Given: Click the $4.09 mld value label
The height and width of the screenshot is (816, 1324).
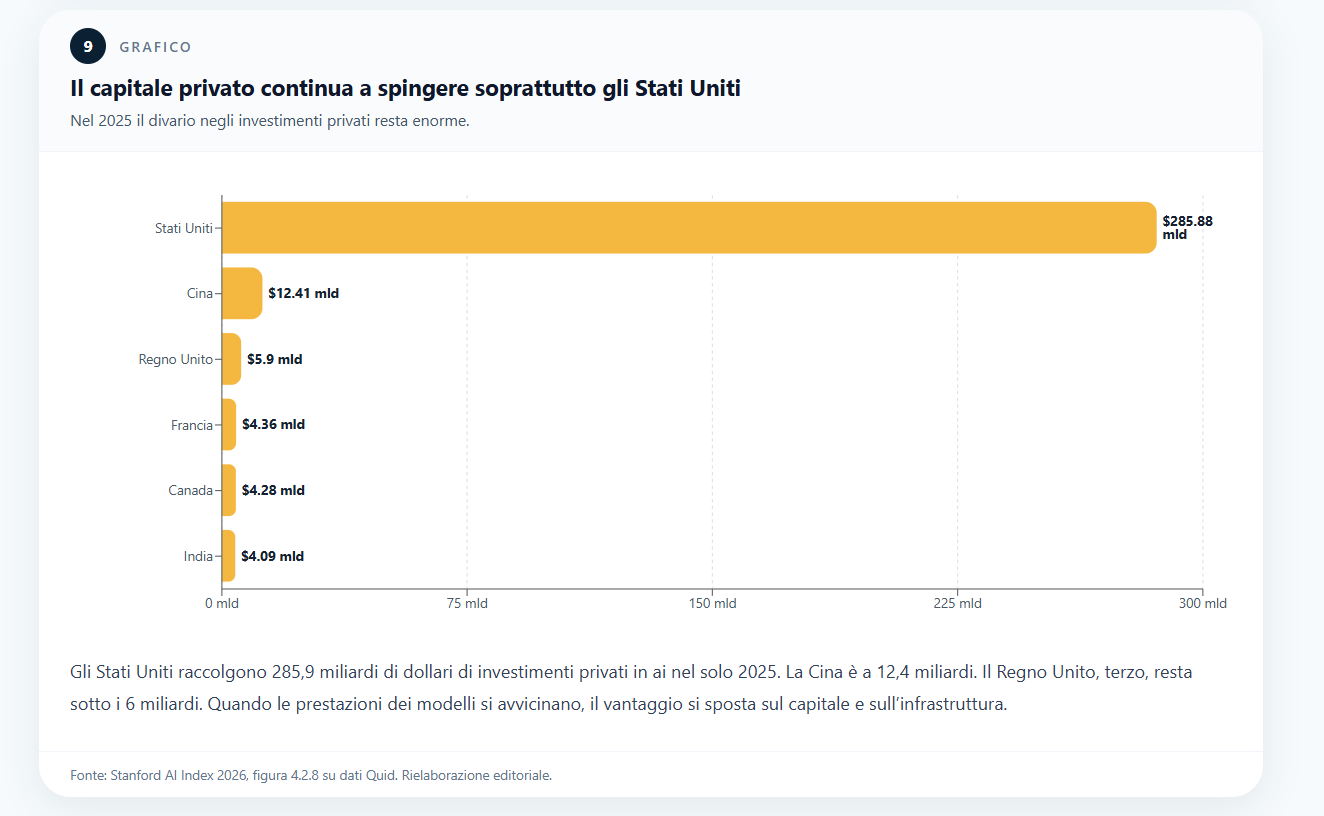Looking at the screenshot, I should [x=272, y=556].
